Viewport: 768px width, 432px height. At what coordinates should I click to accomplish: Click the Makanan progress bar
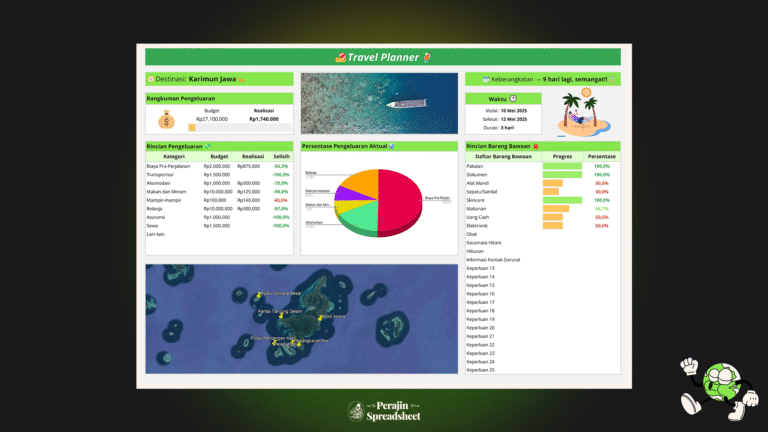click(556, 209)
